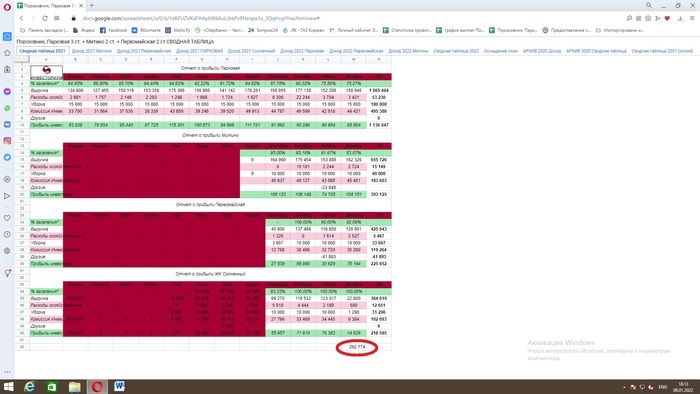
Task: Open the page zoom magnifier icon in address bar
Action: pos(629,18)
